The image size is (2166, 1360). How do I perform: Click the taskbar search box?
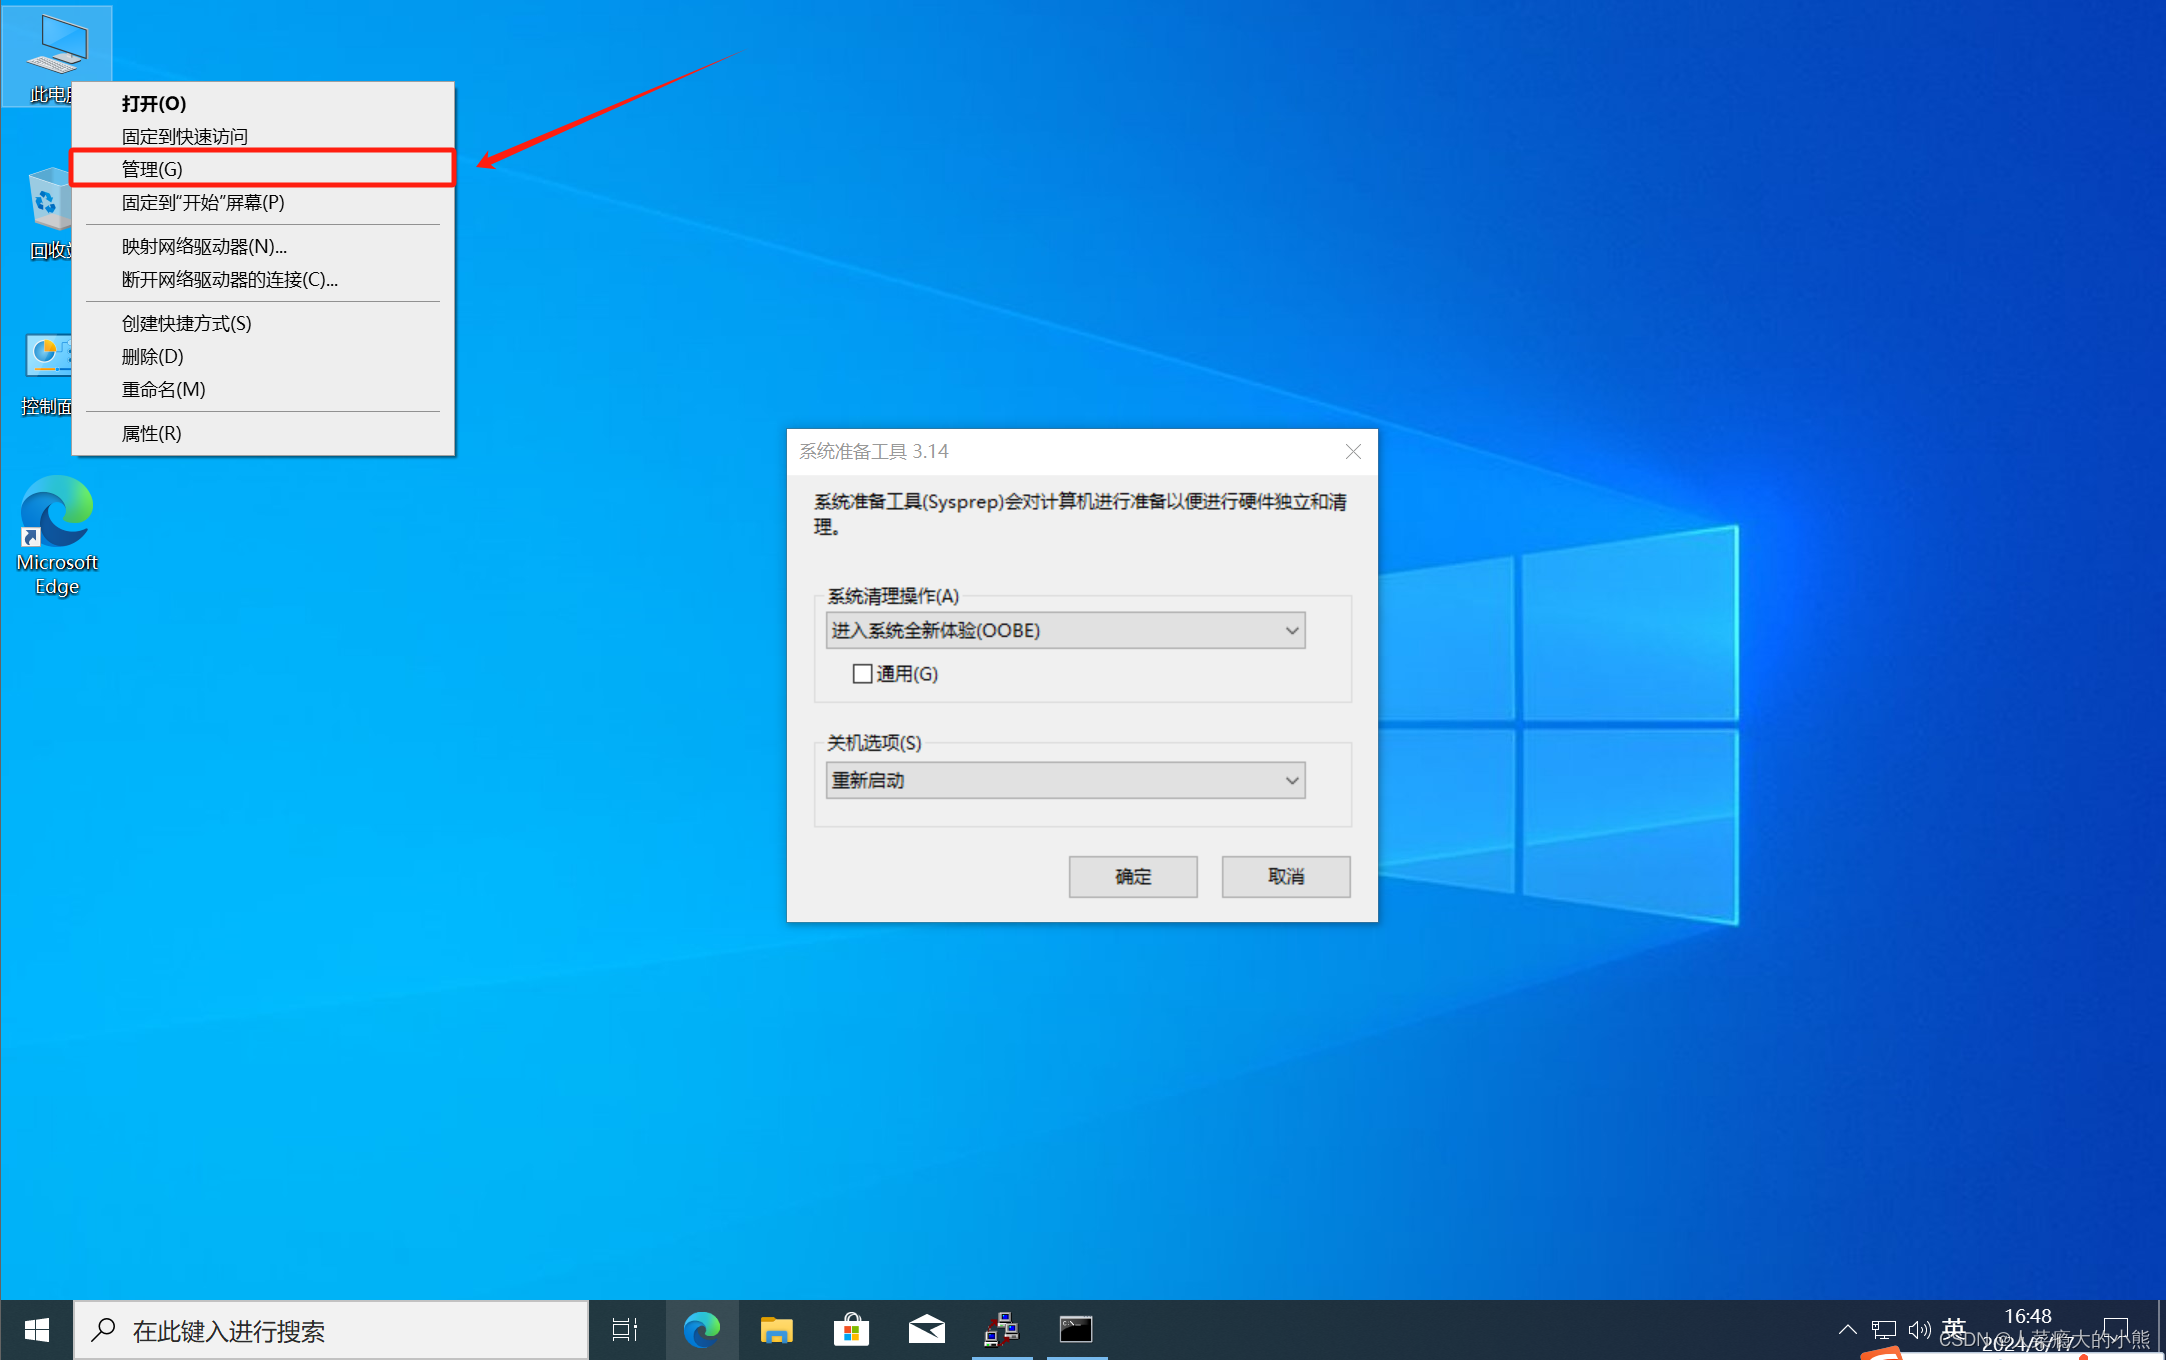point(330,1330)
